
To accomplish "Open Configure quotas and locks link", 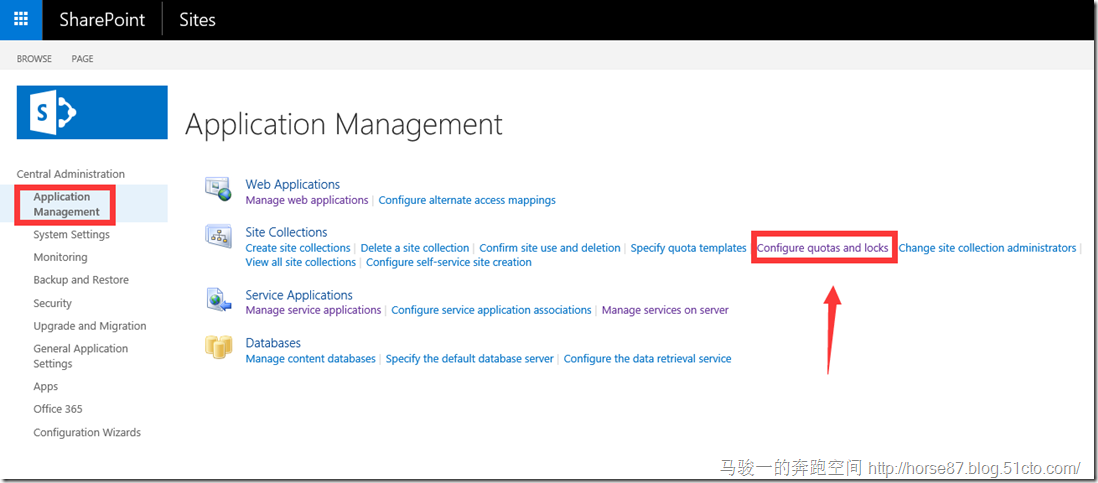I will (823, 248).
